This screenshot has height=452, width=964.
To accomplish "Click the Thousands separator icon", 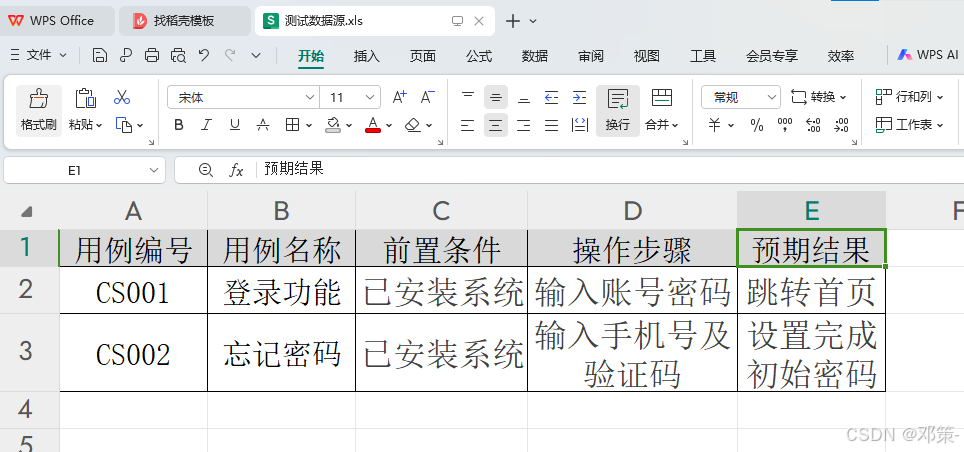I will point(785,125).
